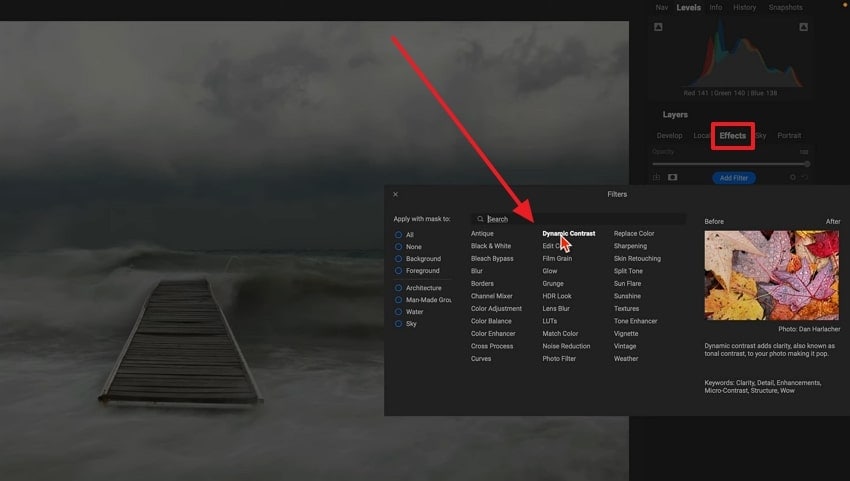Click the Before/After leaves preview image
The height and width of the screenshot is (481, 850).
coord(771,275)
